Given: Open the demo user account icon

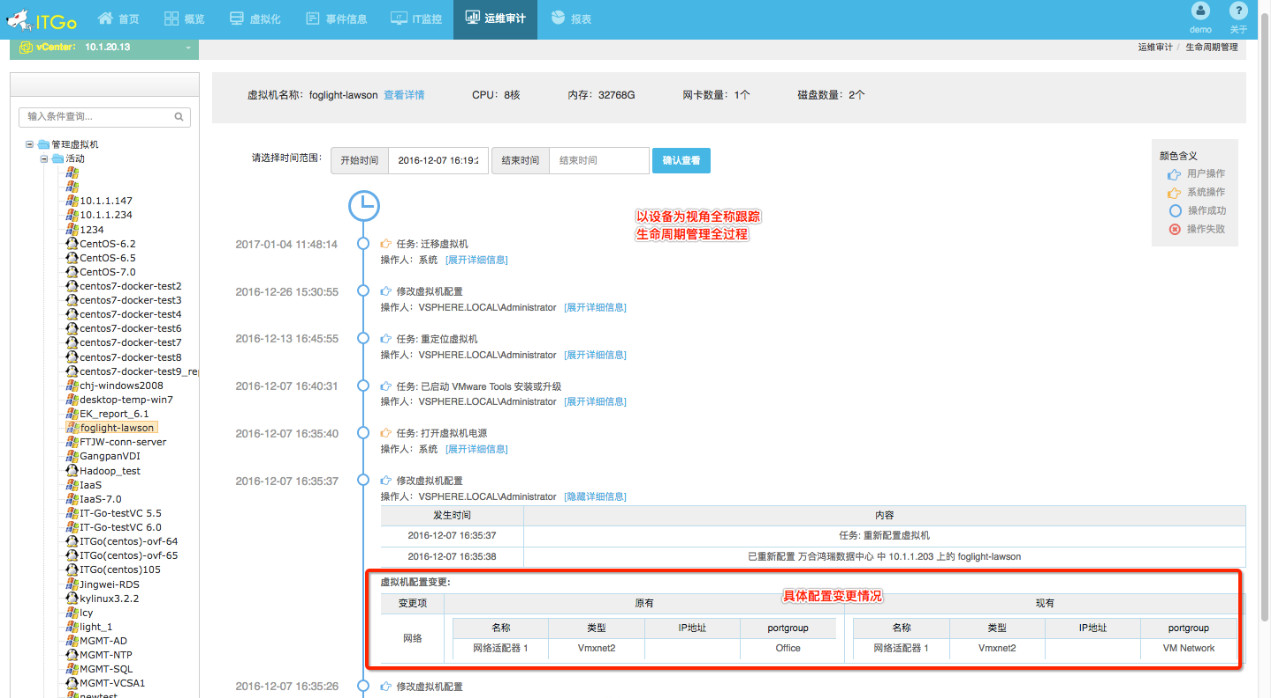Looking at the screenshot, I should tap(1201, 11).
